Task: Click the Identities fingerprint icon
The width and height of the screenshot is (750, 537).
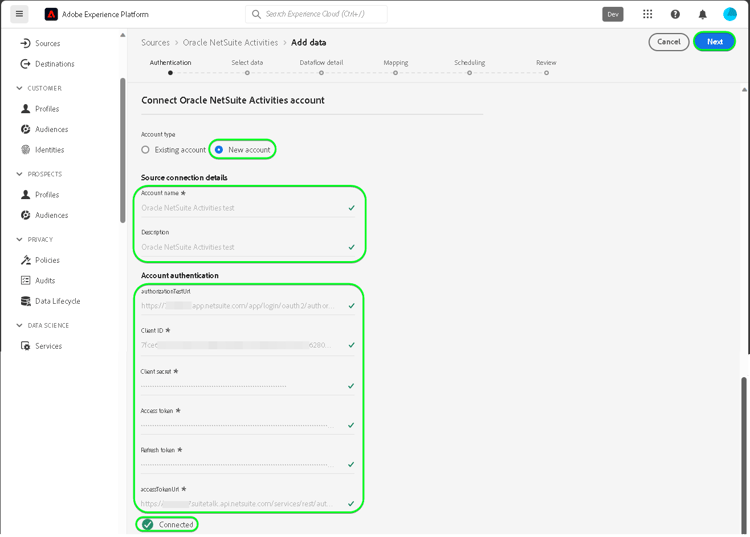Action: 25,150
